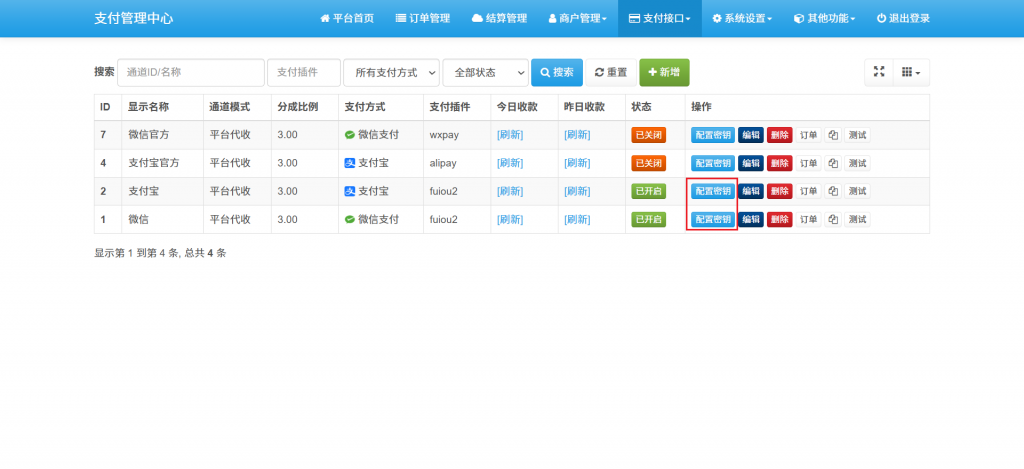
Task: Toggle the 已关闭 status of 支付宝官方
Action: coord(648,163)
